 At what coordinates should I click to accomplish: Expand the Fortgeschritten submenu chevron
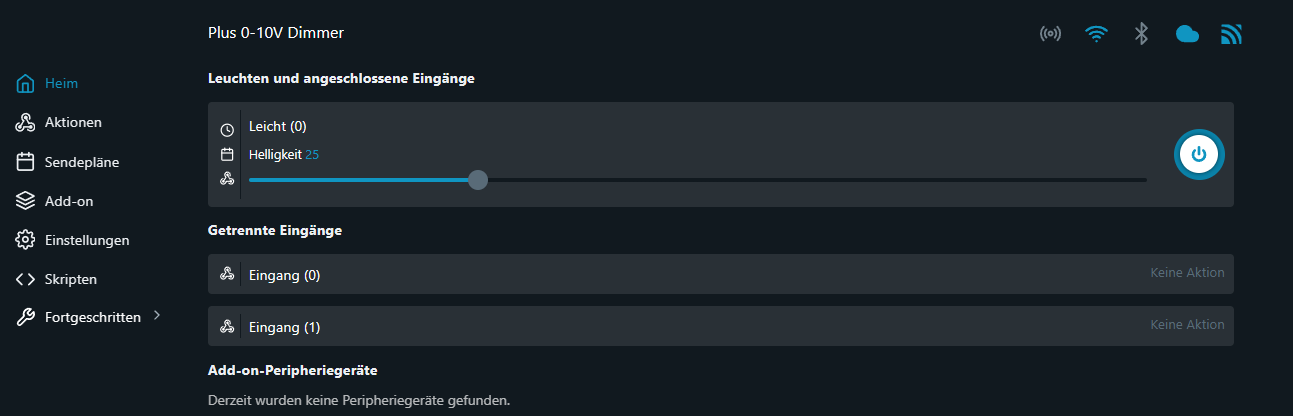(x=156, y=316)
